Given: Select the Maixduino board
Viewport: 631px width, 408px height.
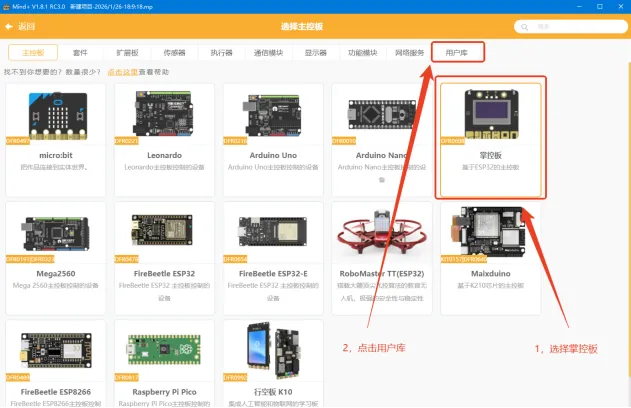Looking at the screenshot, I should click(x=491, y=258).
